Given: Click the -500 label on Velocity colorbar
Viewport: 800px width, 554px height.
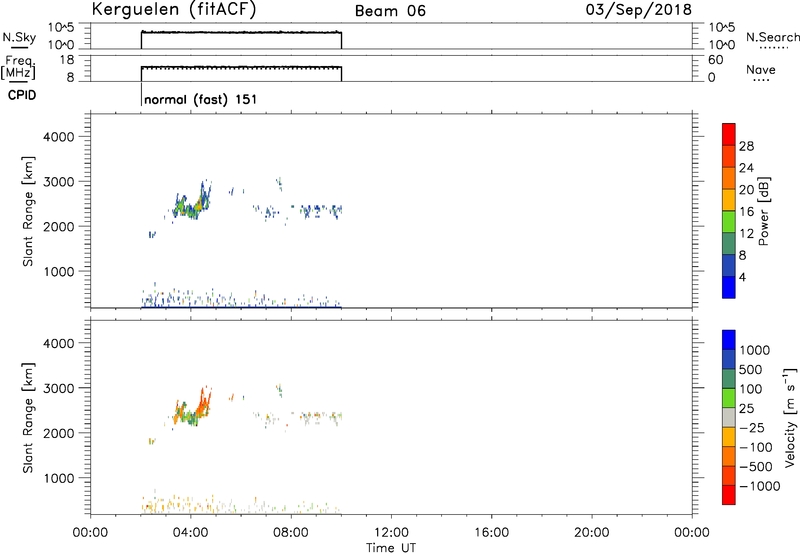Looking at the screenshot, I should (x=756, y=466).
